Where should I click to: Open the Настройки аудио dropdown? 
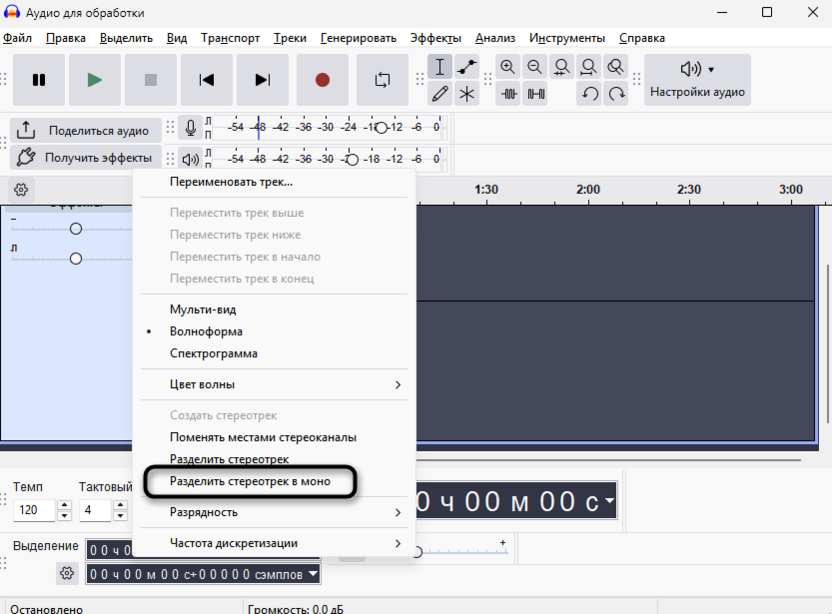coord(697,80)
